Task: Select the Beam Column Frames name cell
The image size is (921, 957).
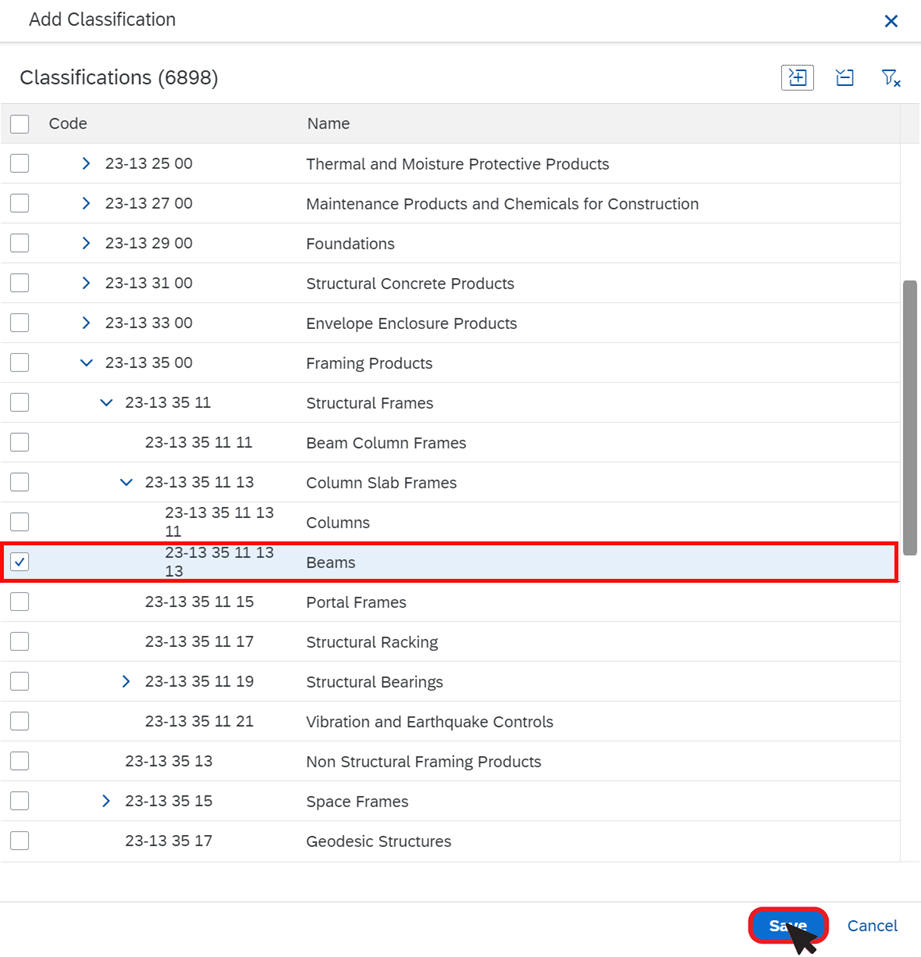Action: click(x=386, y=442)
